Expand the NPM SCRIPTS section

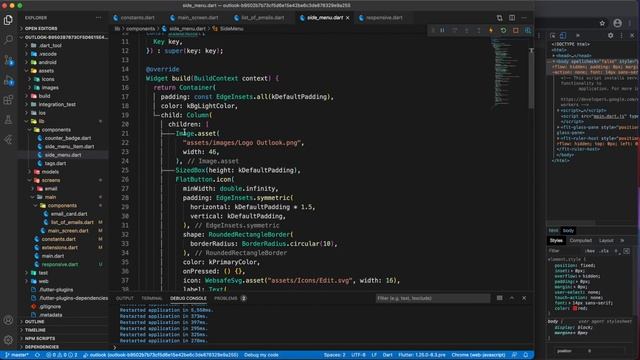coord(40,338)
